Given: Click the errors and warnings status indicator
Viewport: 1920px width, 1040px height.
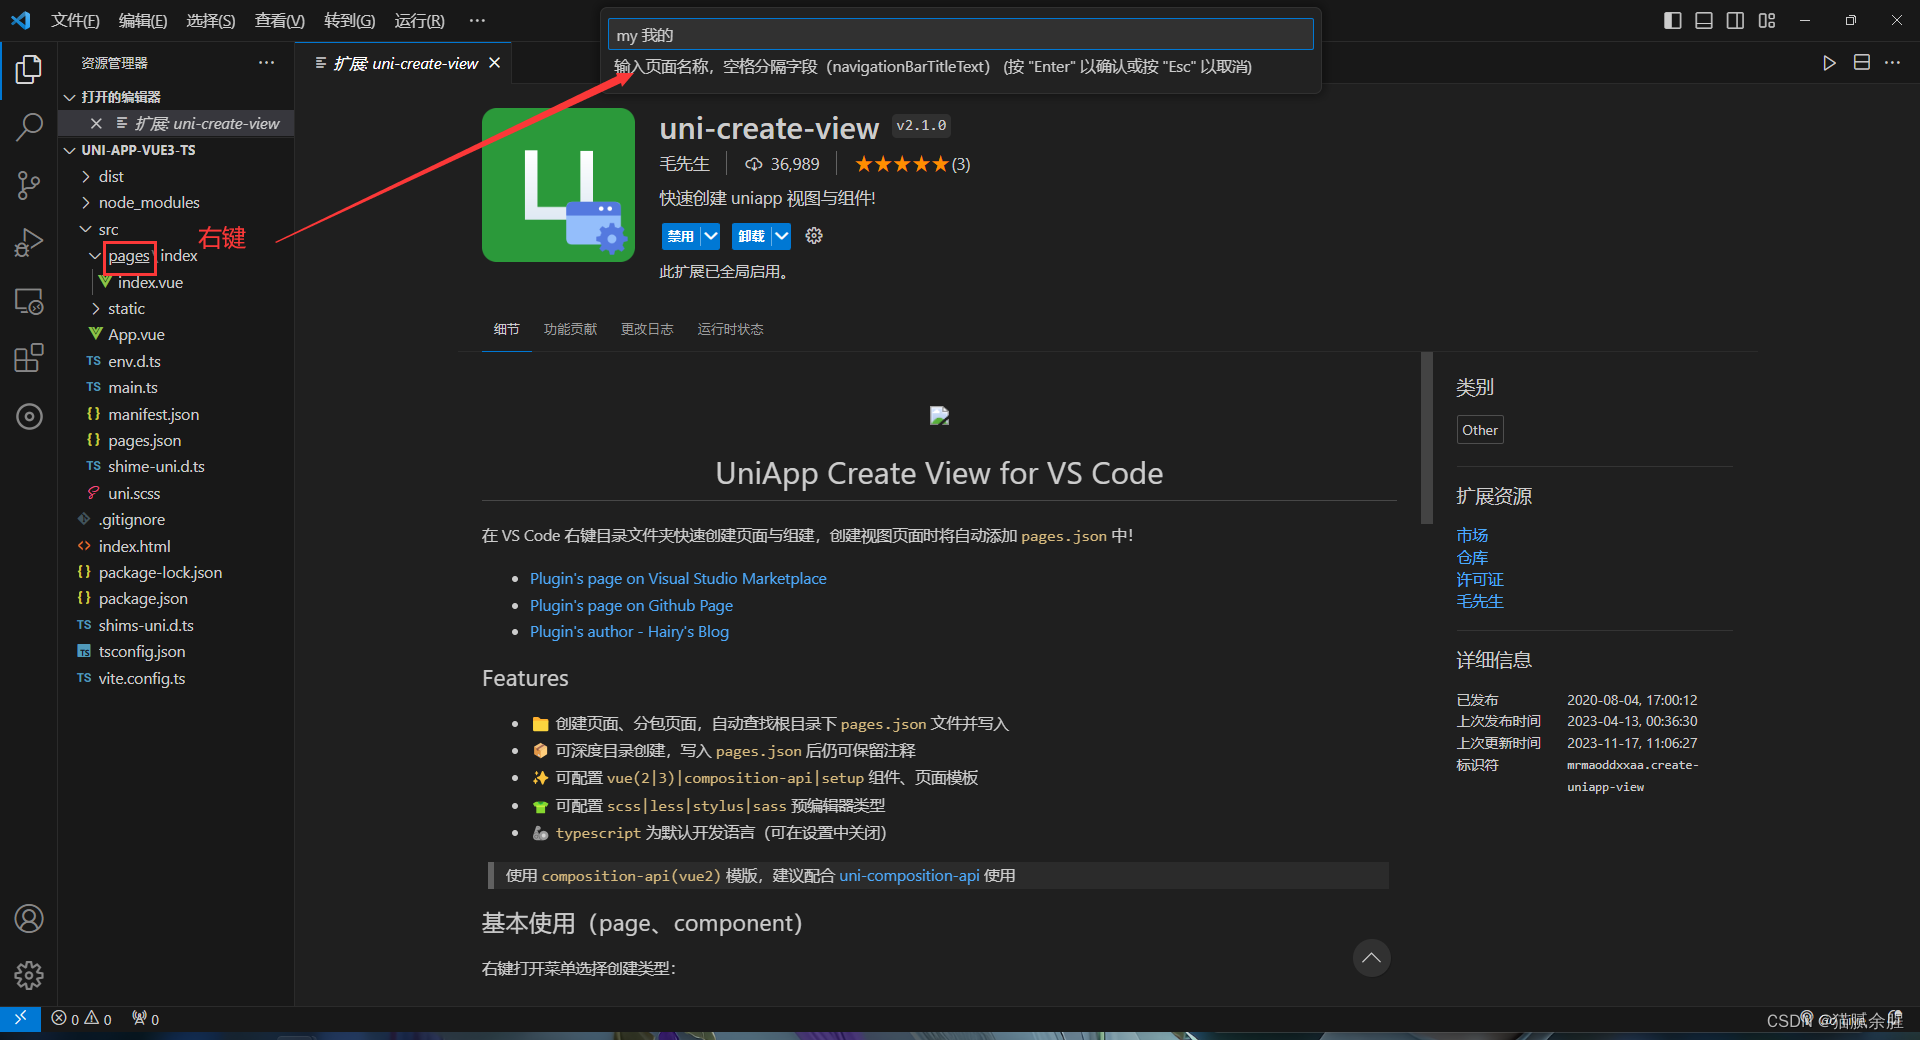Looking at the screenshot, I should [x=81, y=1019].
